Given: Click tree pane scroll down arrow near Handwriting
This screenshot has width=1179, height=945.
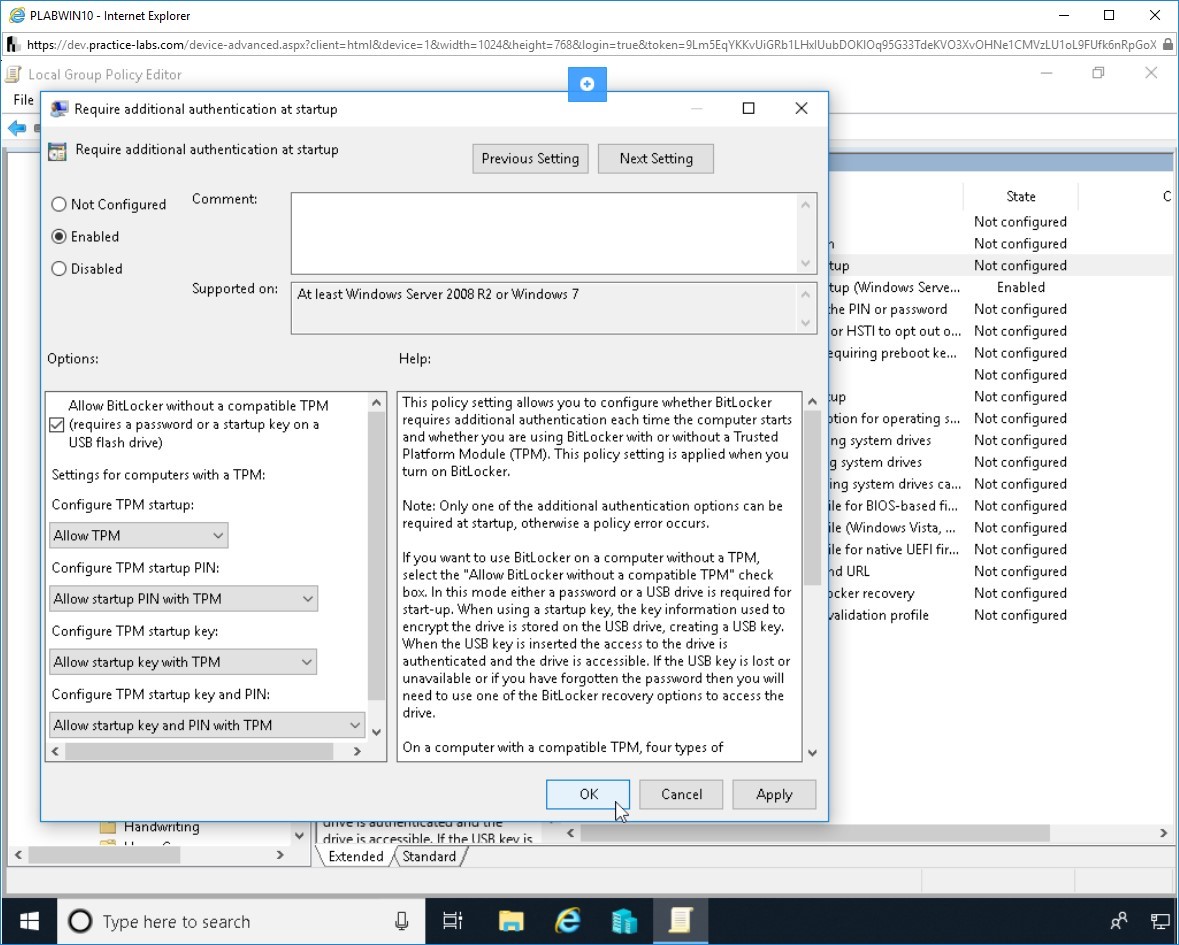Looking at the screenshot, I should pyautogui.click(x=299, y=835).
